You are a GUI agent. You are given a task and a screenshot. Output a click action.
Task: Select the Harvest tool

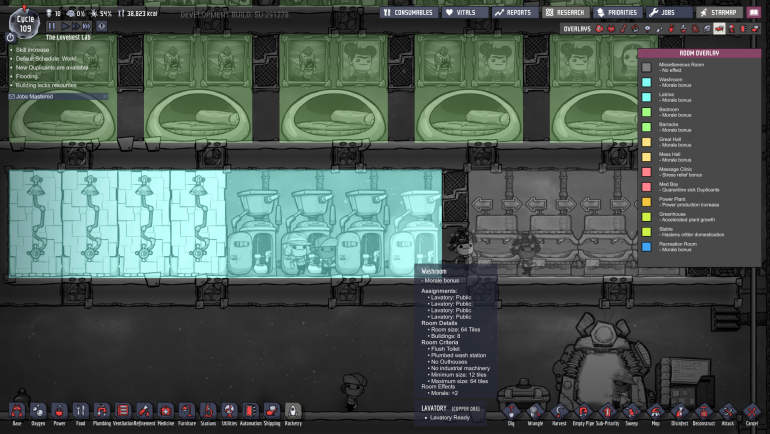coord(559,411)
